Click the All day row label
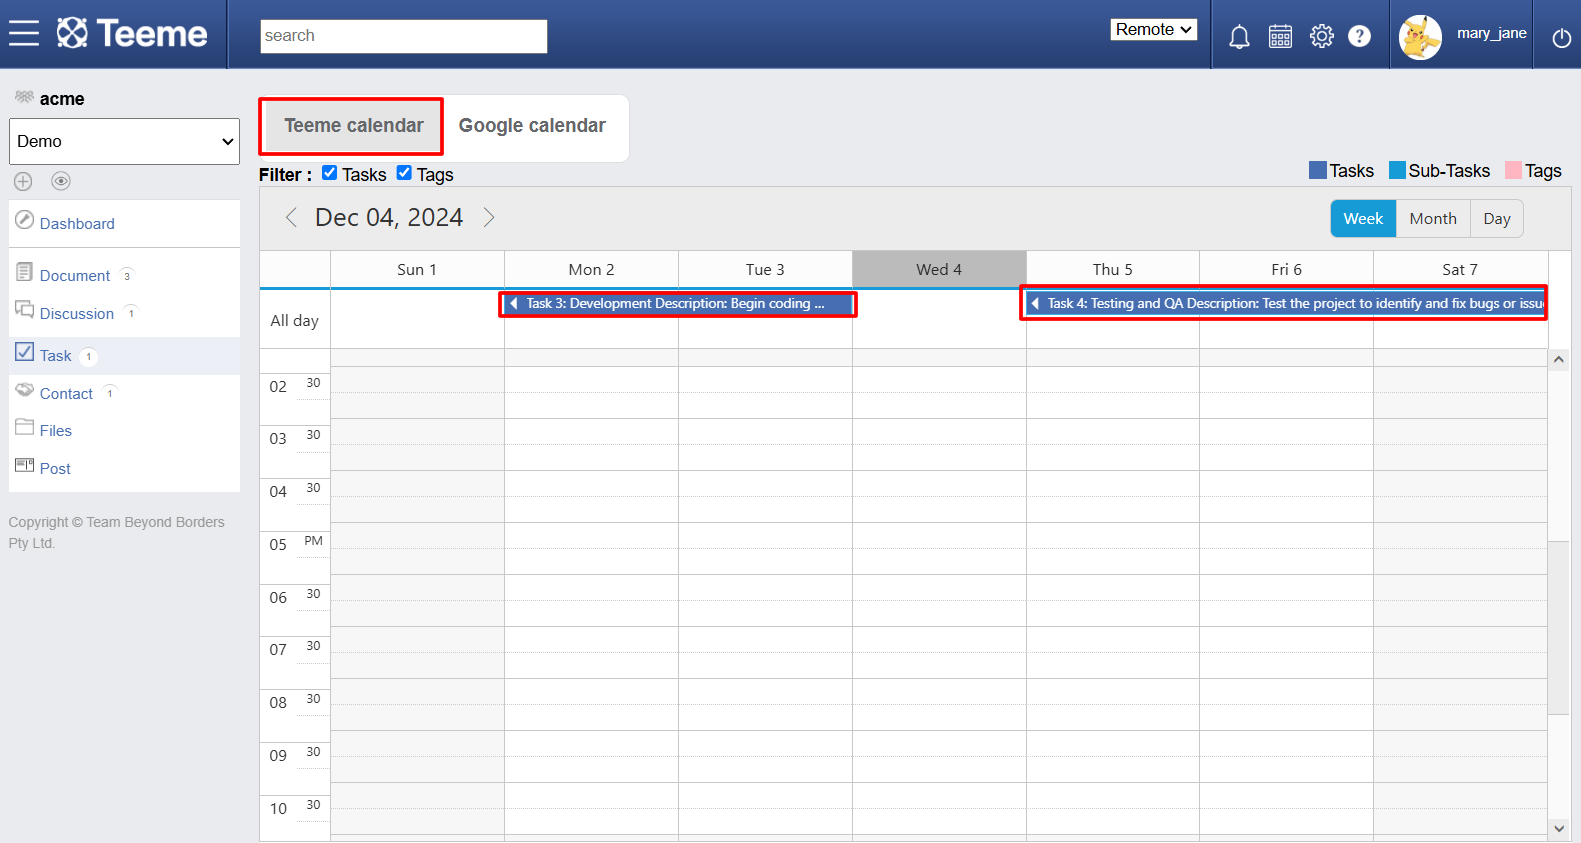The height and width of the screenshot is (843, 1581). pyautogui.click(x=294, y=321)
